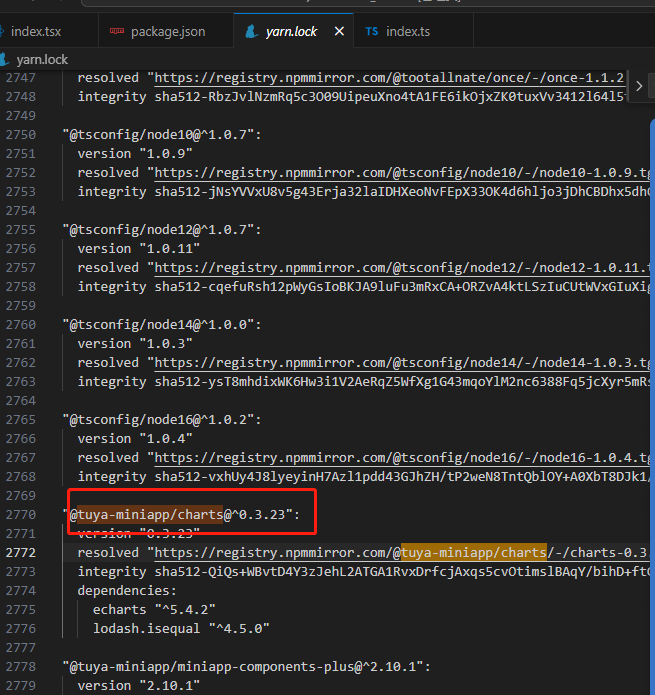
Task: Open the package.json tab
Action: [166, 31]
